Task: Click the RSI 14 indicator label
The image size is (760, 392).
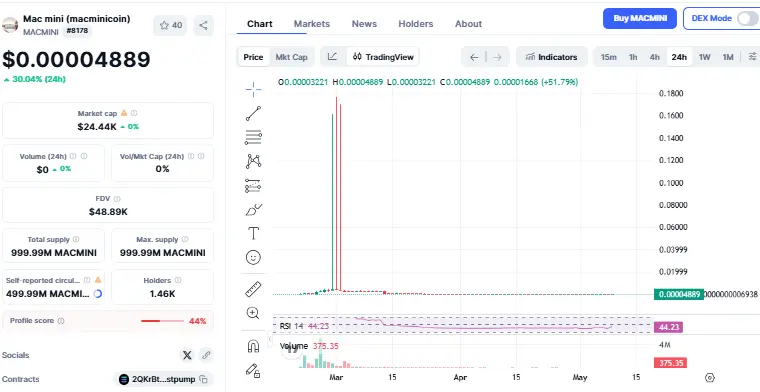Action: [291, 326]
